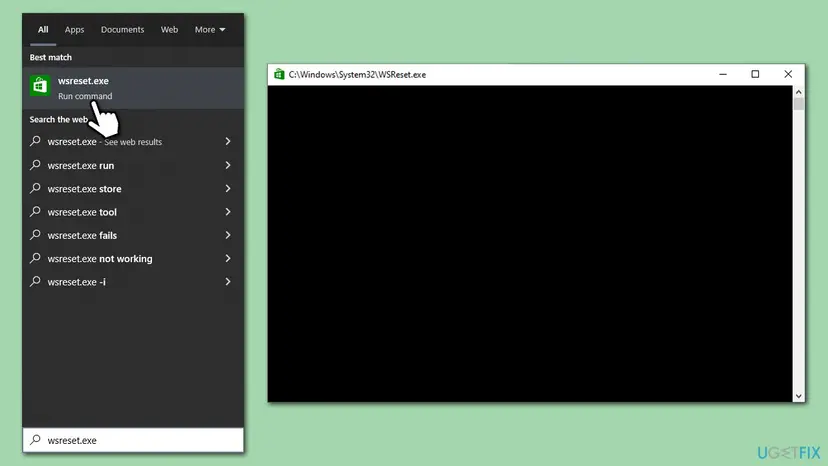Select the wsreset.exe store suggestion
Viewport: 828px width, 466px height.
133,189
